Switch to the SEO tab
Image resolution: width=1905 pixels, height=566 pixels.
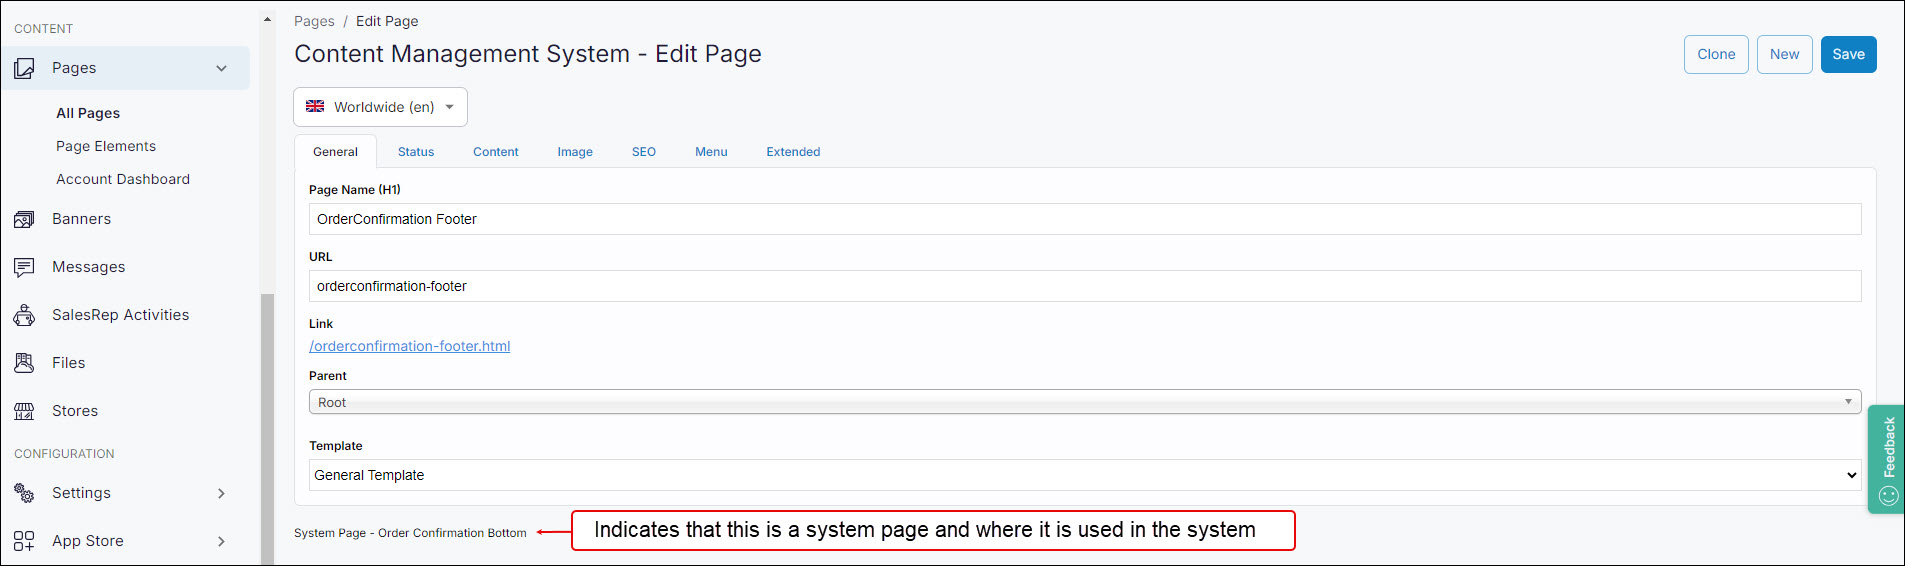tap(643, 152)
